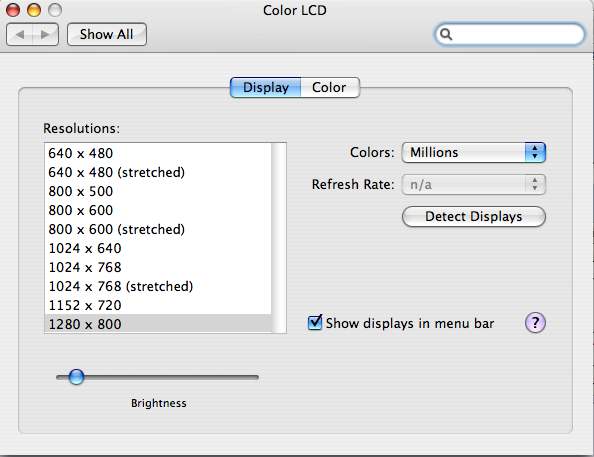594x457 pixels.
Task: Click the Show All button
Action: pos(107,34)
